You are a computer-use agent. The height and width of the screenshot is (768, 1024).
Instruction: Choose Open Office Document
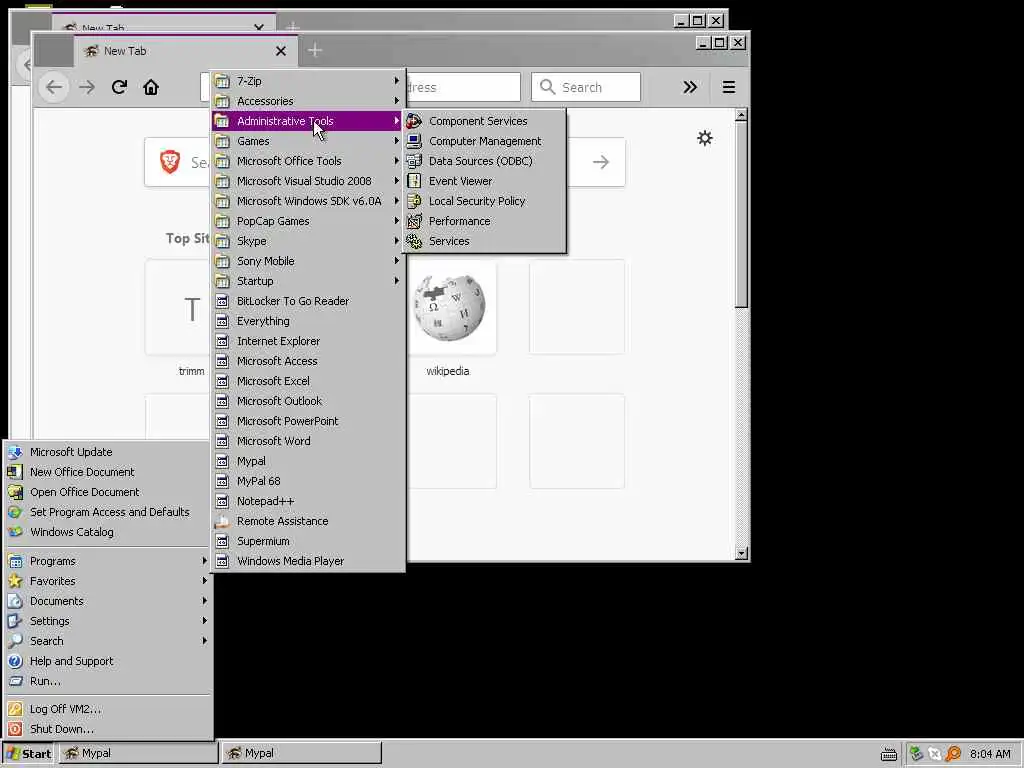(108, 492)
